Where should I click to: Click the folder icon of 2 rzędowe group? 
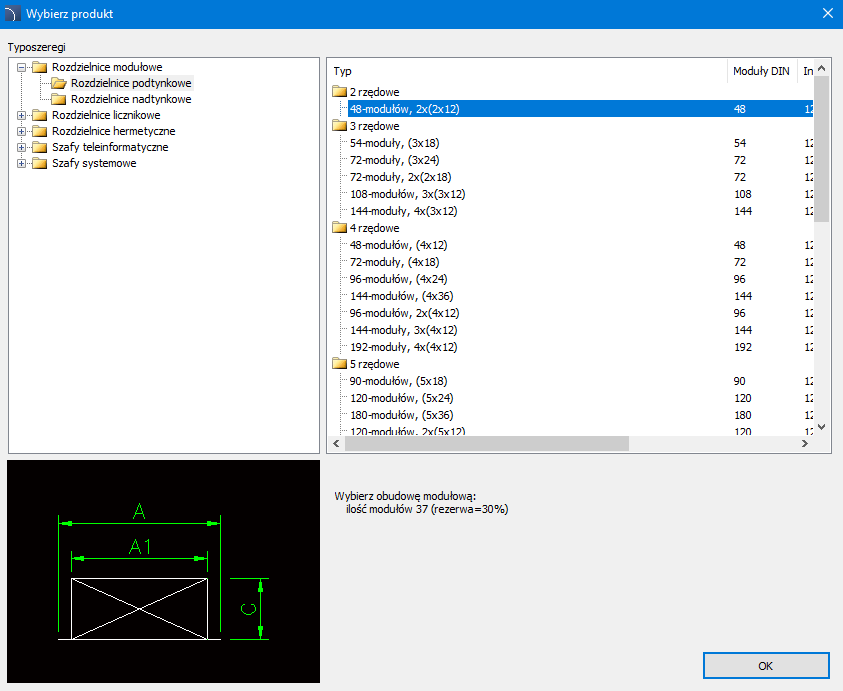(x=339, y=91)
